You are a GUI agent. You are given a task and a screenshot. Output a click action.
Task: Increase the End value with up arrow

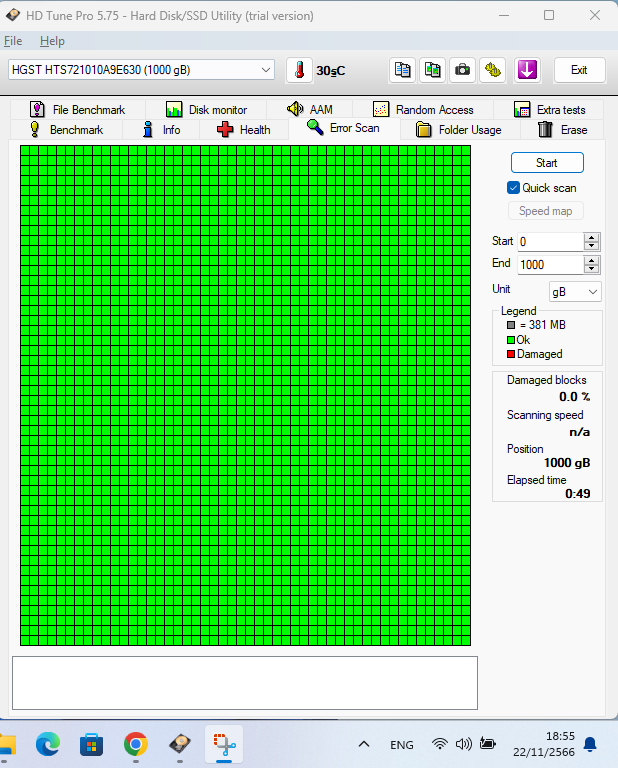pyautogui.click(x=592, y=261)
